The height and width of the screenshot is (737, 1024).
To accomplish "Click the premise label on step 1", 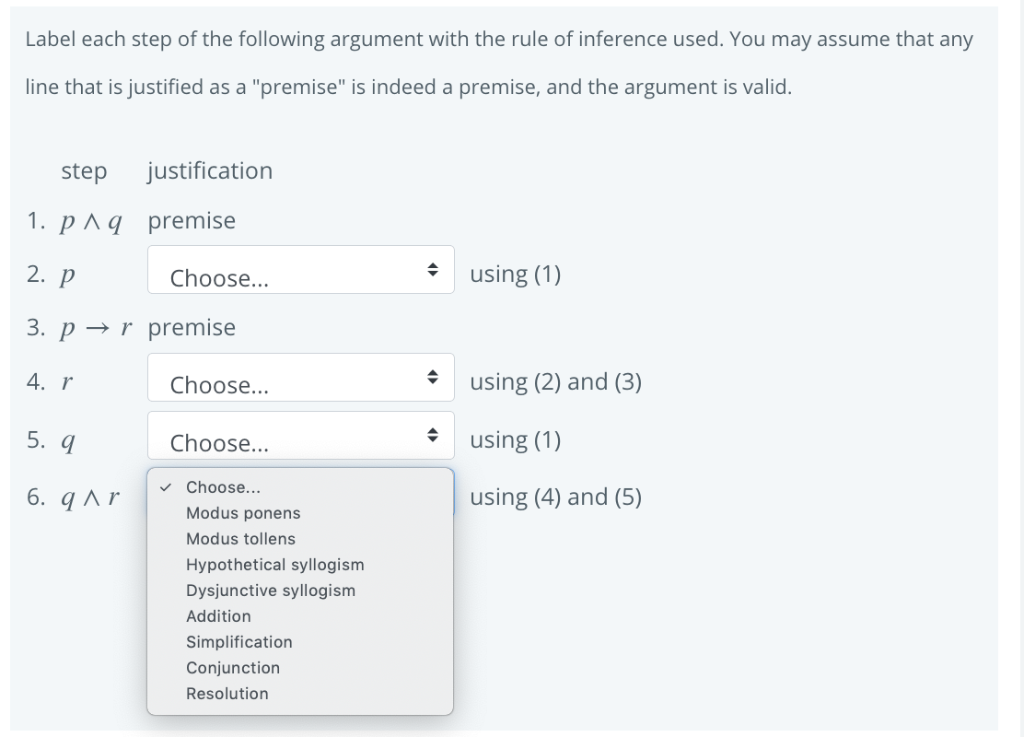I will [x=191, y=220].
